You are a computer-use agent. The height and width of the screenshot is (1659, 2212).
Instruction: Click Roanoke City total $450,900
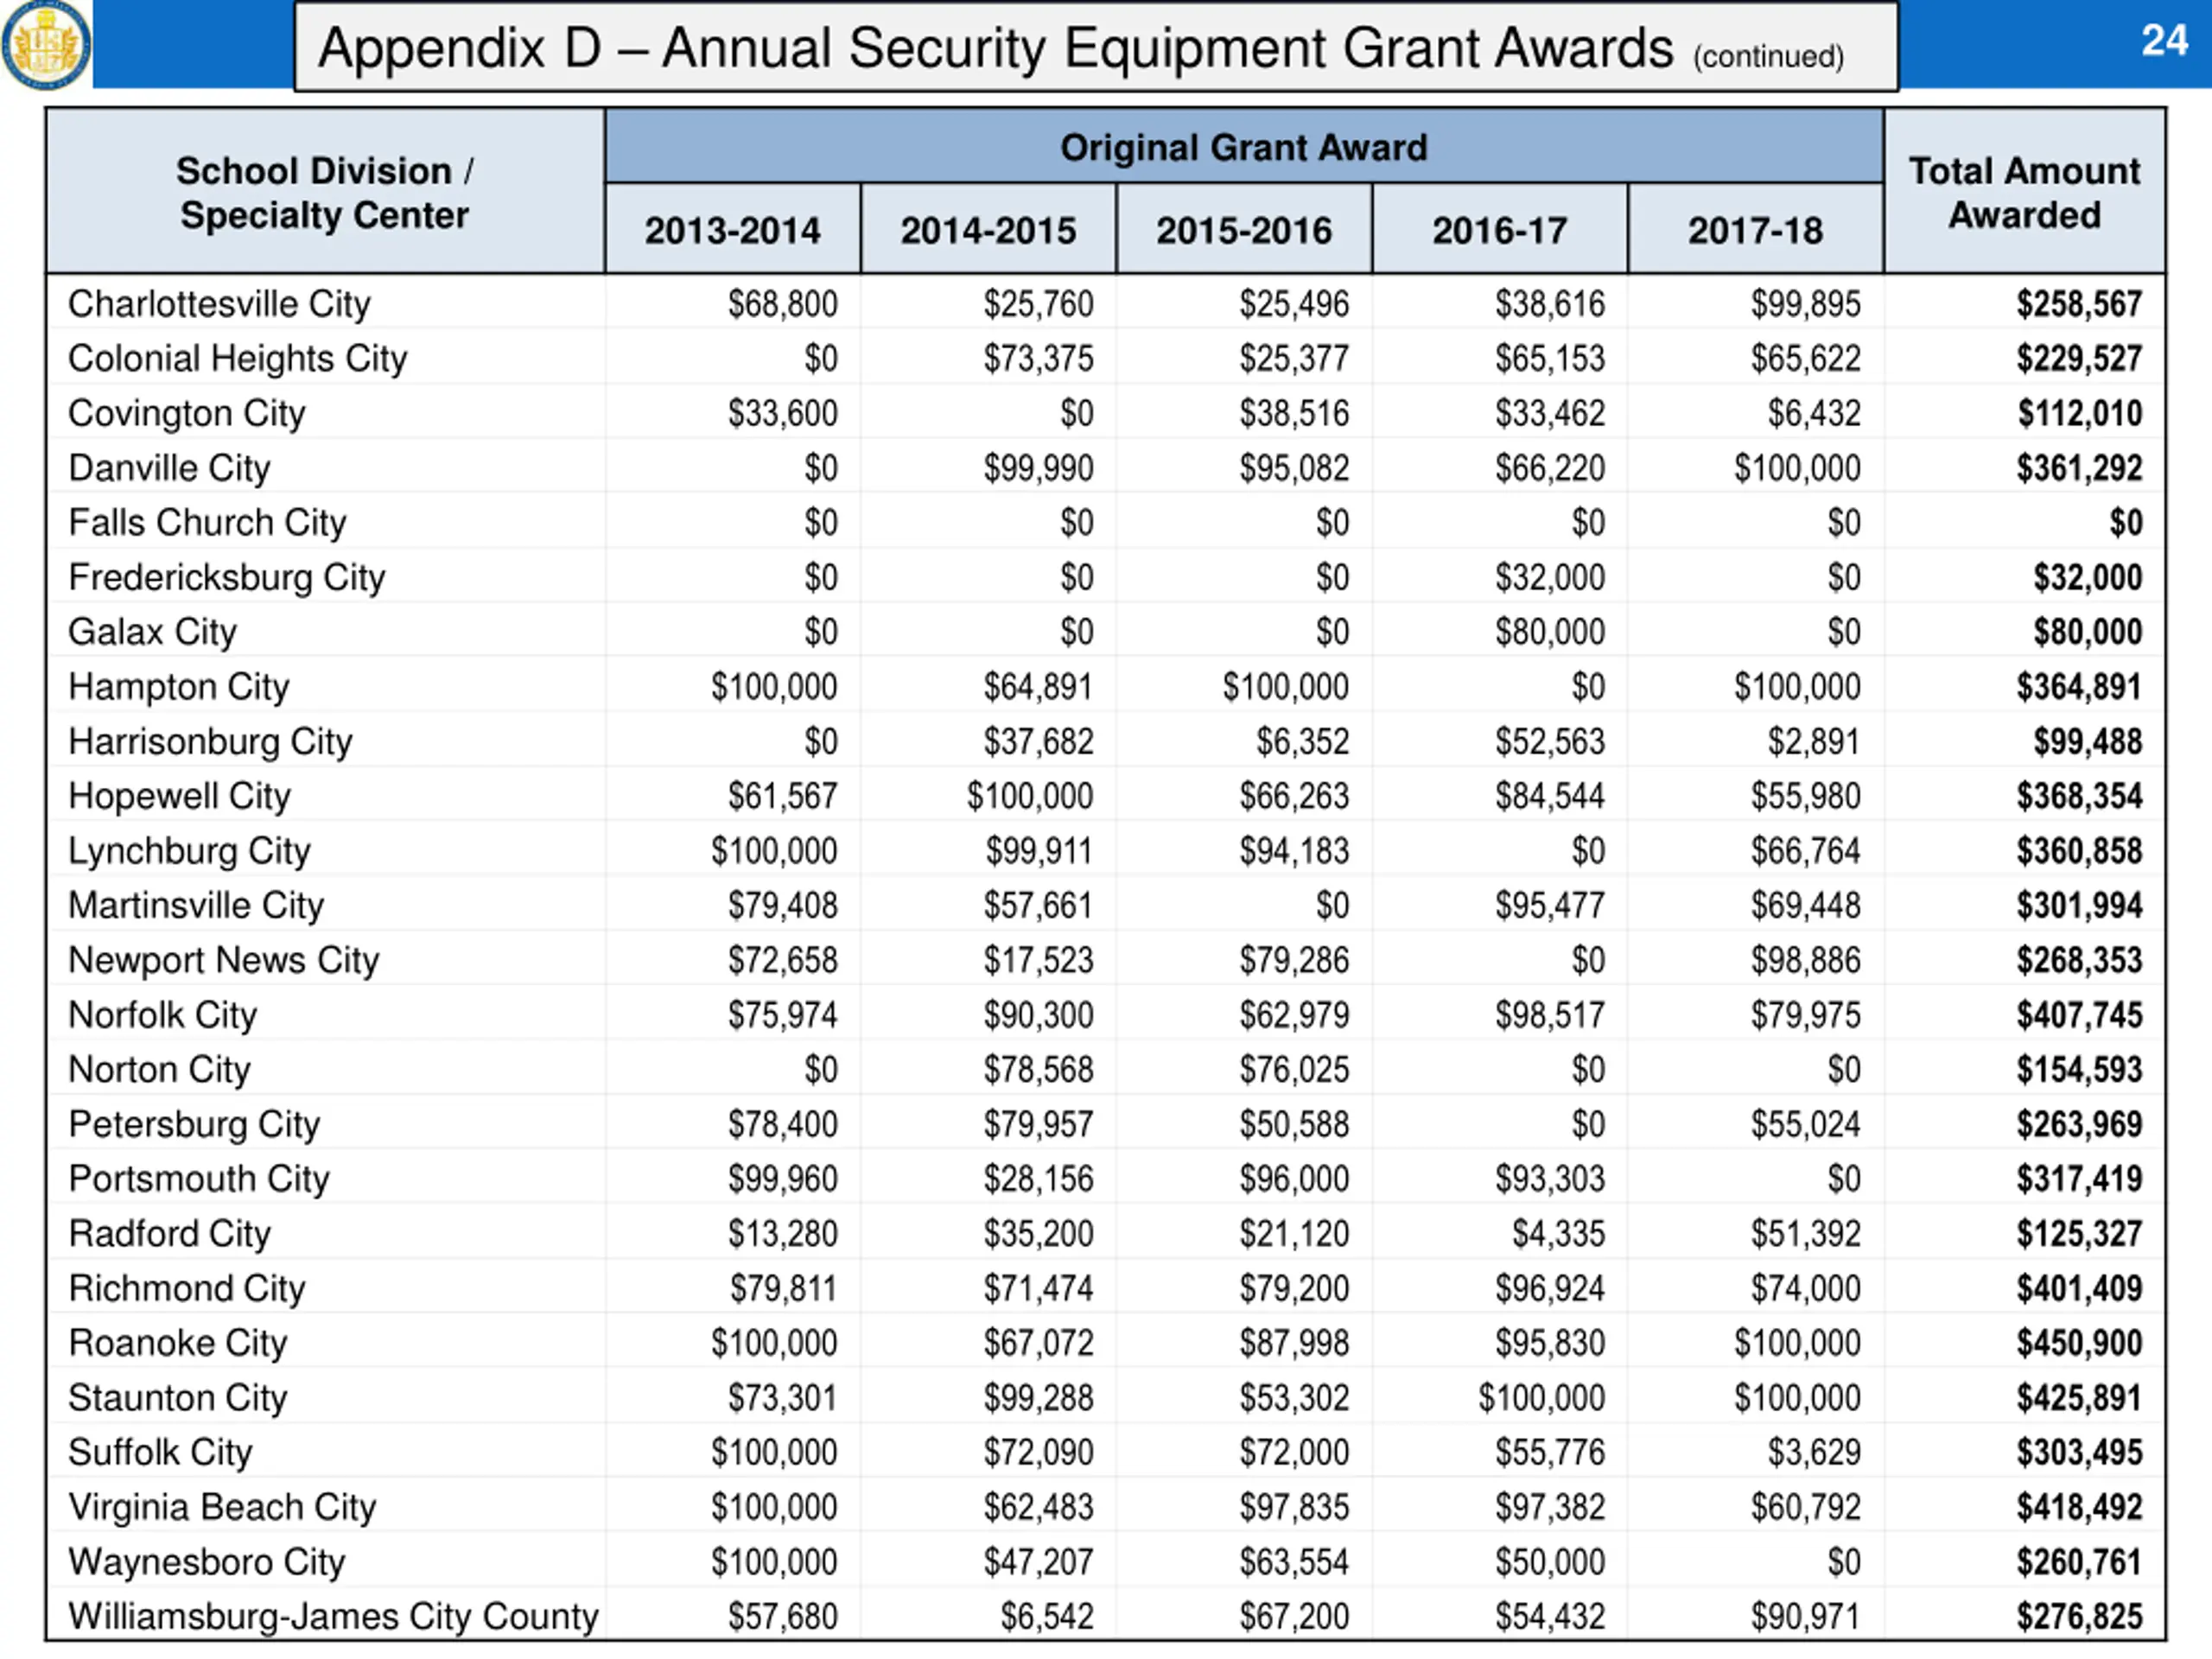point(2078,1343)
